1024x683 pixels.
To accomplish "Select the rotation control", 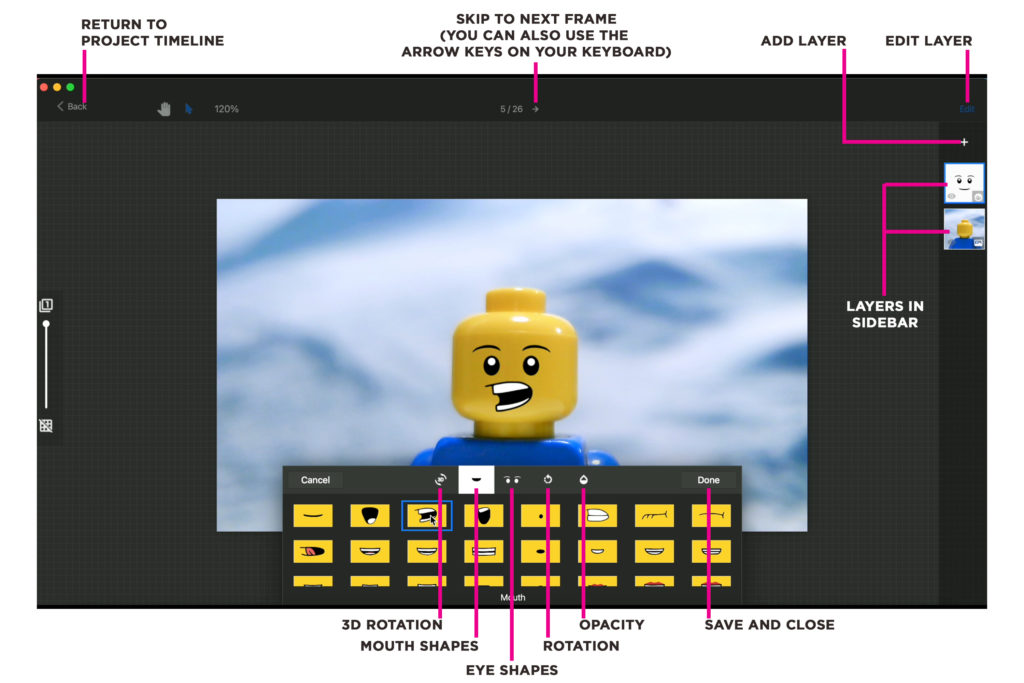I will [x=548, y=480].
